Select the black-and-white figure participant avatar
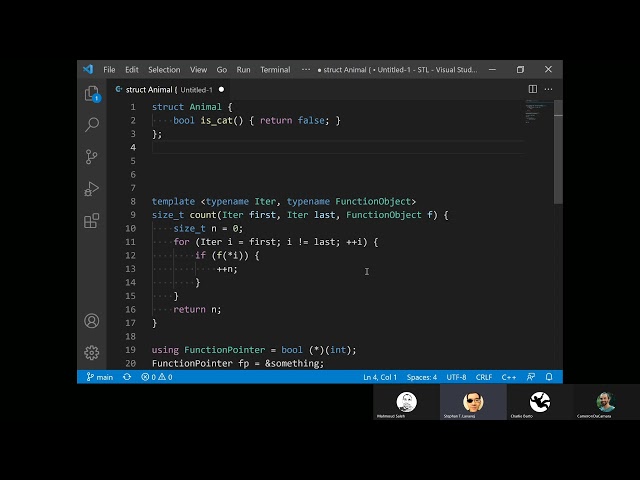Viewport: 640px width, 480px height. click(540, 402)
